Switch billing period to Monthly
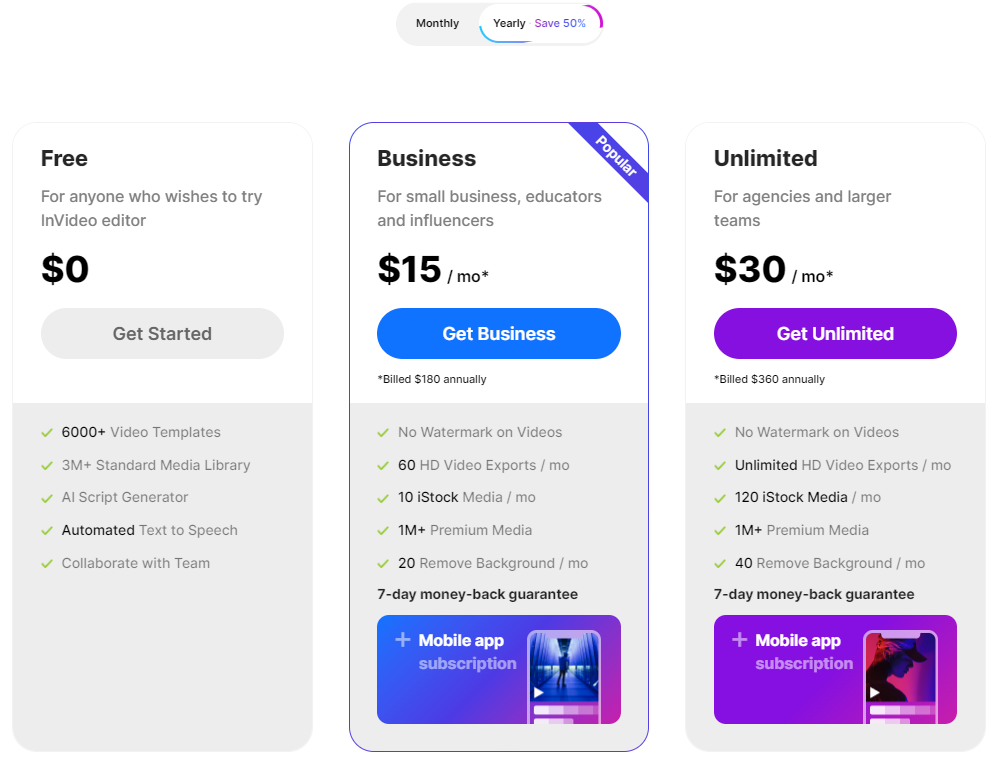This screenshot has height=763, width=1003. (x=438, y=23)
